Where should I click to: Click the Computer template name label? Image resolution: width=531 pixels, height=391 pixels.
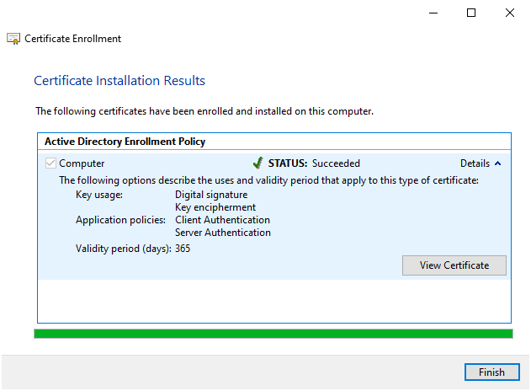[x=82, y=164]
